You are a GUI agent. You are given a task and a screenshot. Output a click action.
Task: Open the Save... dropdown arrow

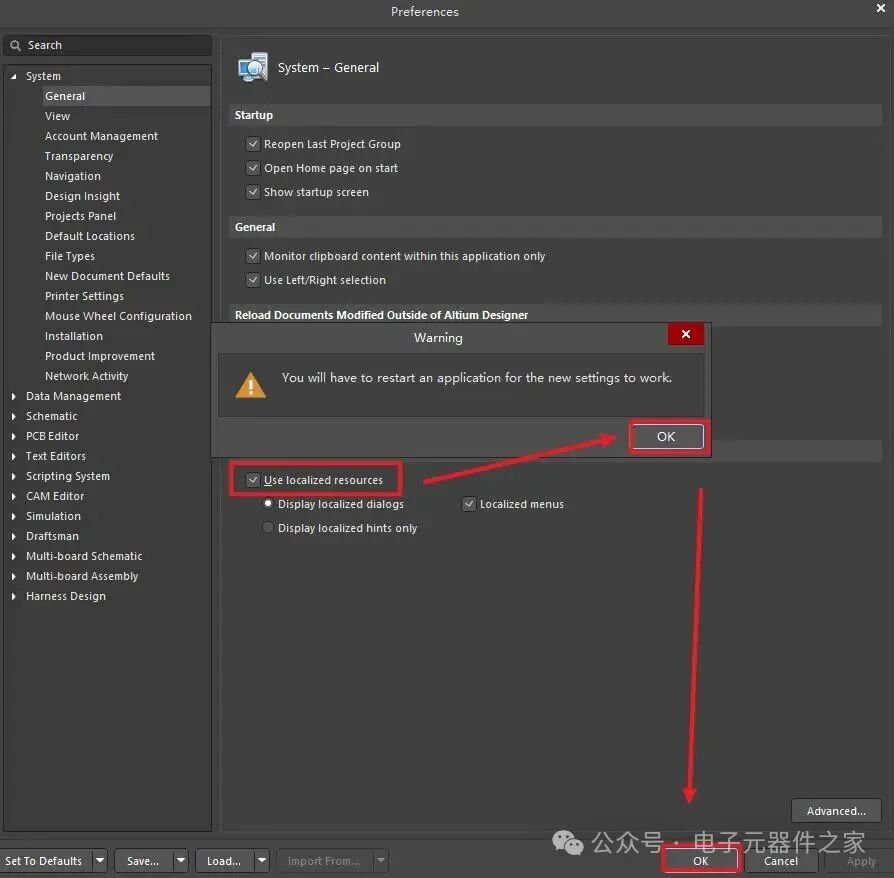[180, 860]
